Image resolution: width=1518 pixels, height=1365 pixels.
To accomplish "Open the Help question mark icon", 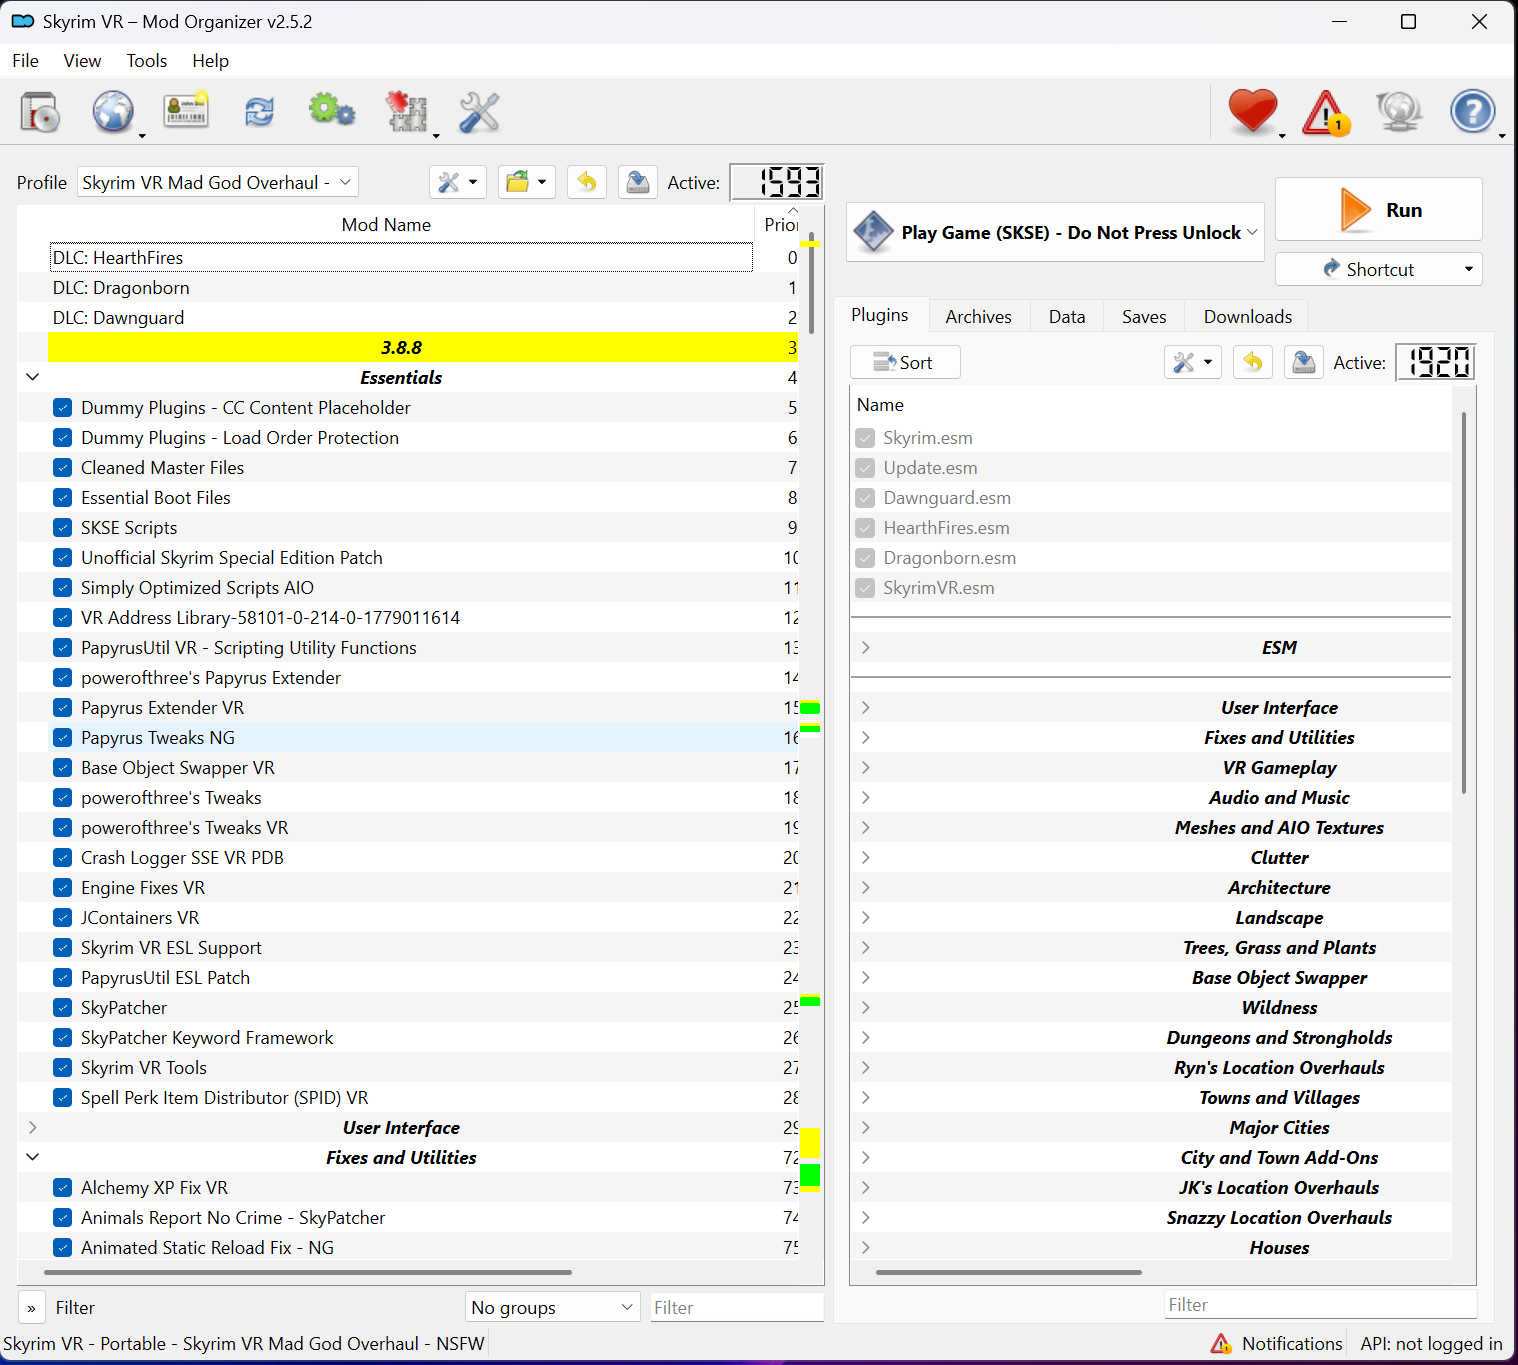I will point(1472,112).
